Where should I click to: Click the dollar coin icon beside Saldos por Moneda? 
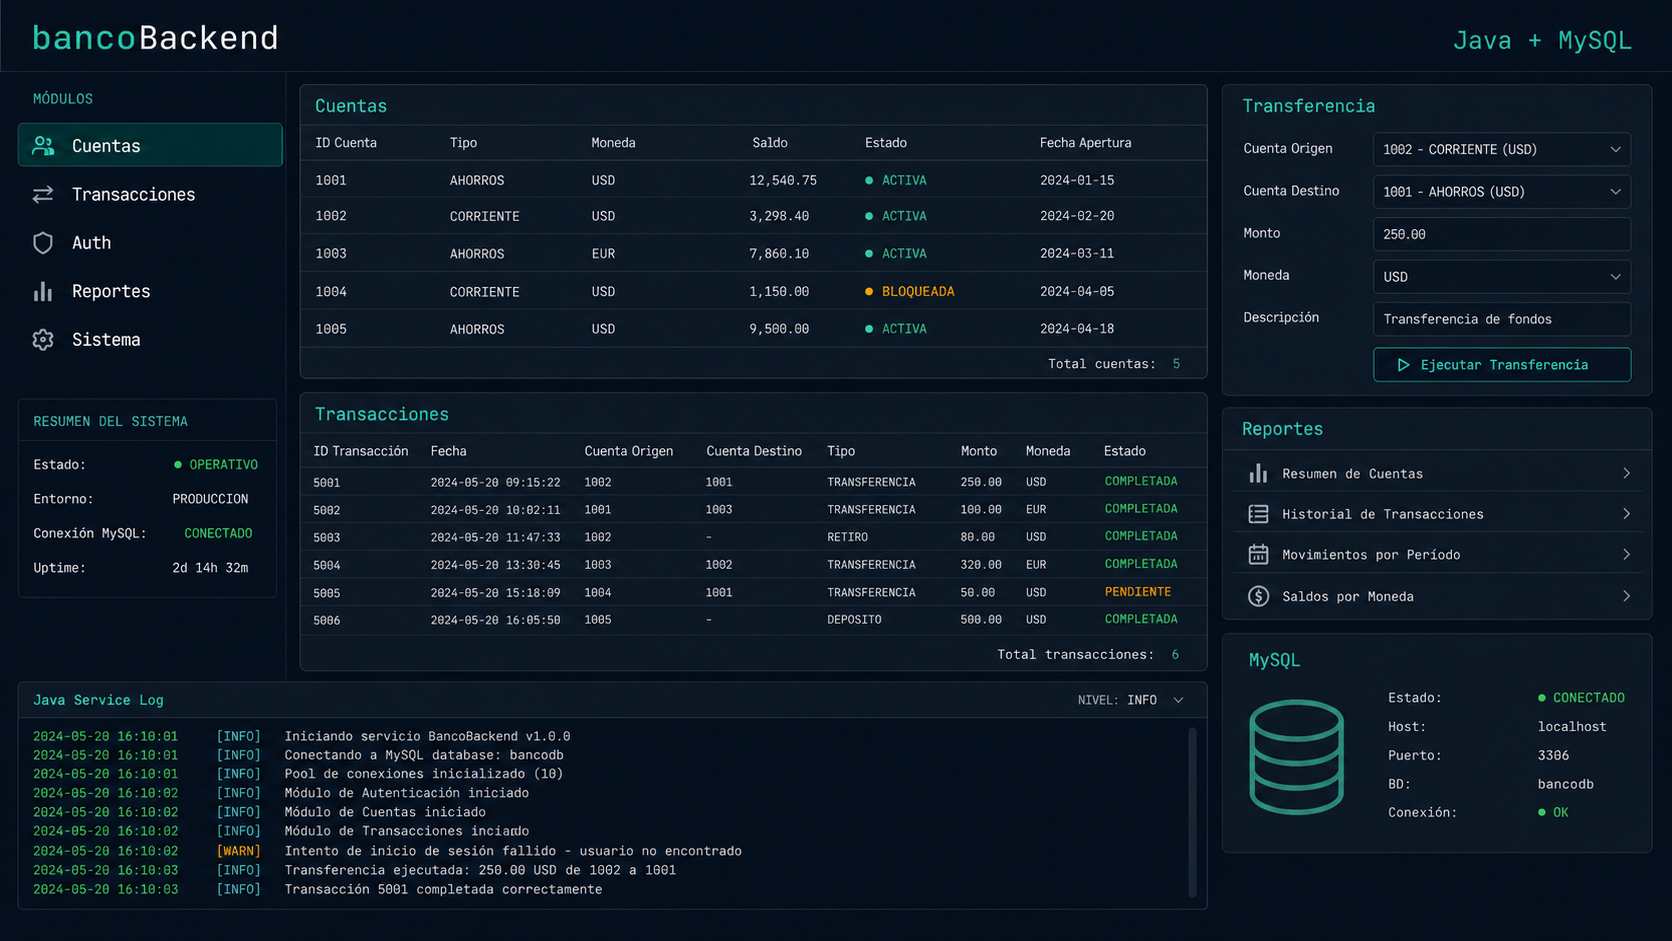tap(1258, 596)
